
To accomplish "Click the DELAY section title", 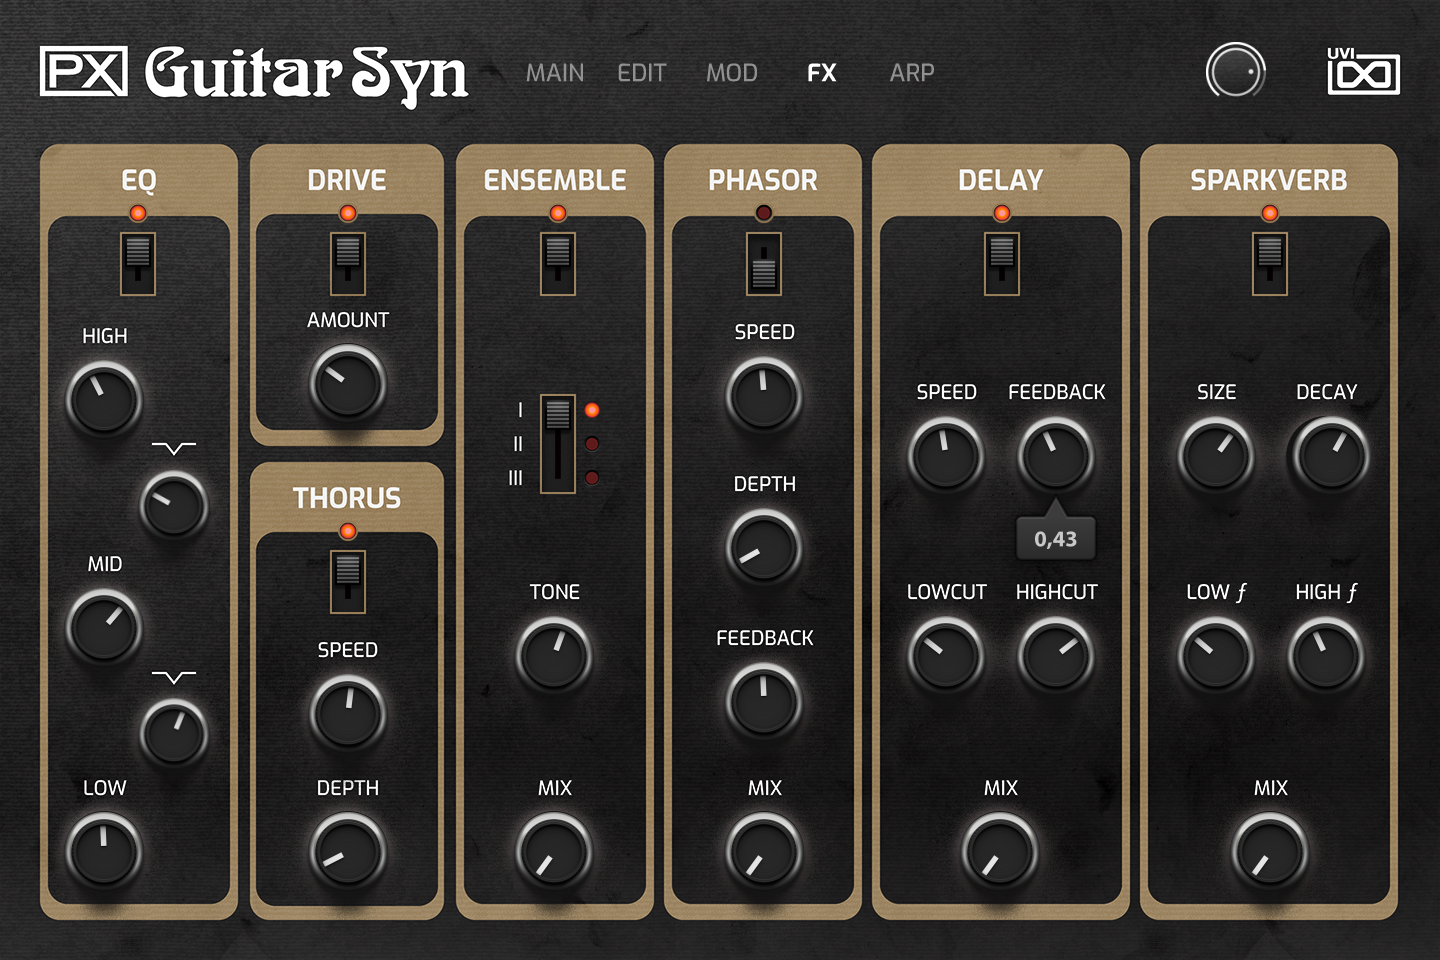I will [x=1001, y=180].
